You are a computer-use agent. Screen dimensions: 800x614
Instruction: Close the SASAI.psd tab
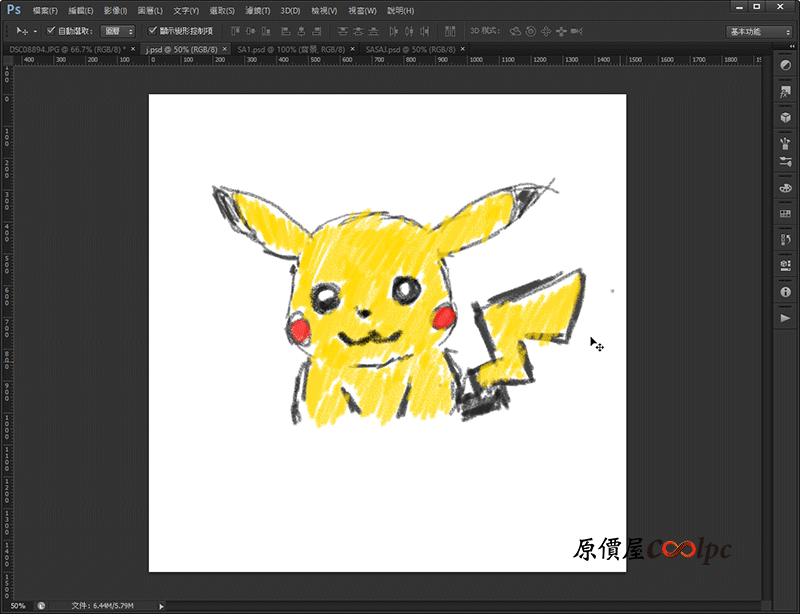point(463,49)
